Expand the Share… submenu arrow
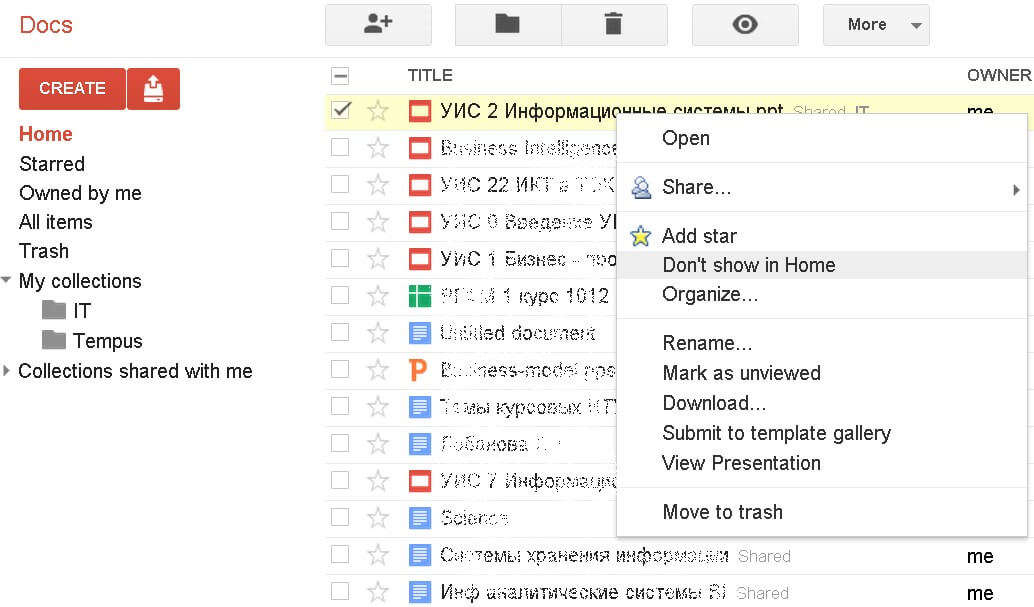Screen dimensions: 1034x607 pos(1016,190)
